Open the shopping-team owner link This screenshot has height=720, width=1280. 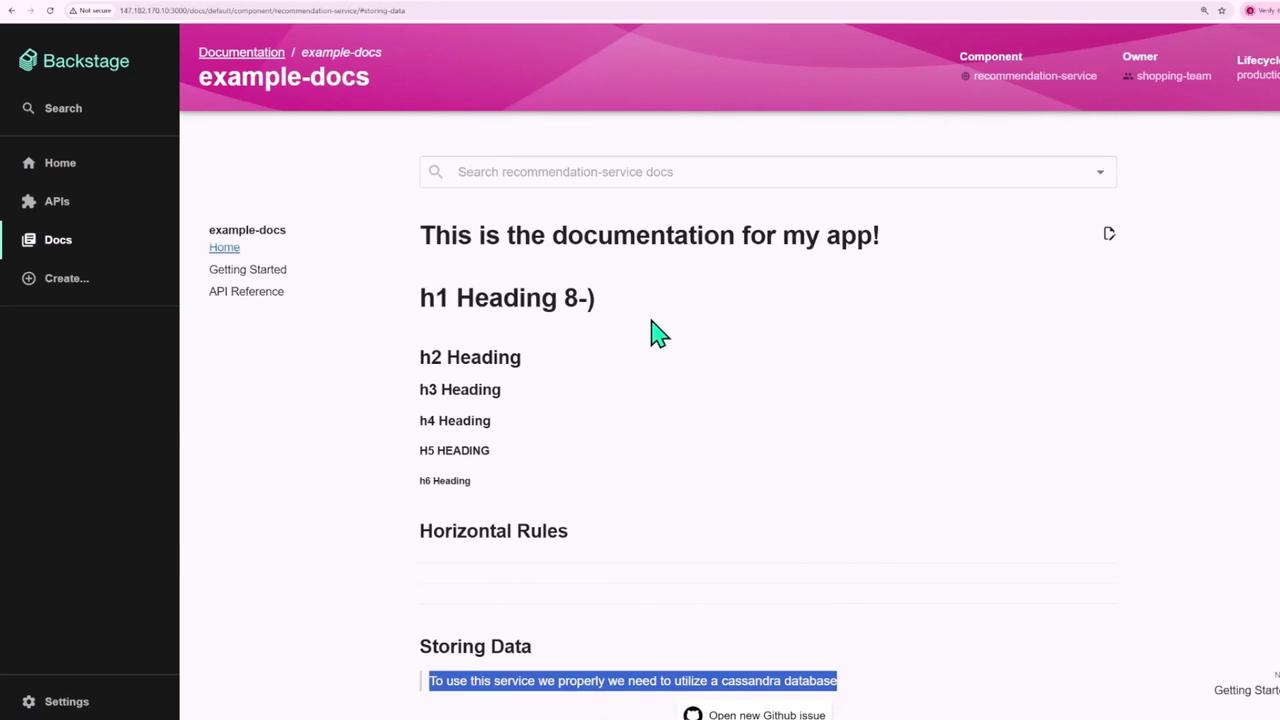(1173, 76)
